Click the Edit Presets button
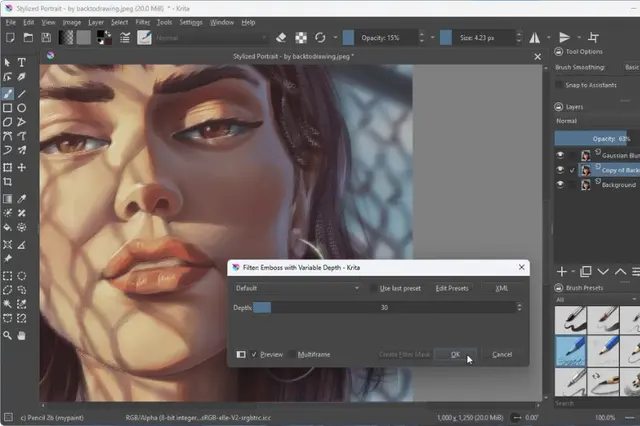 452,288
